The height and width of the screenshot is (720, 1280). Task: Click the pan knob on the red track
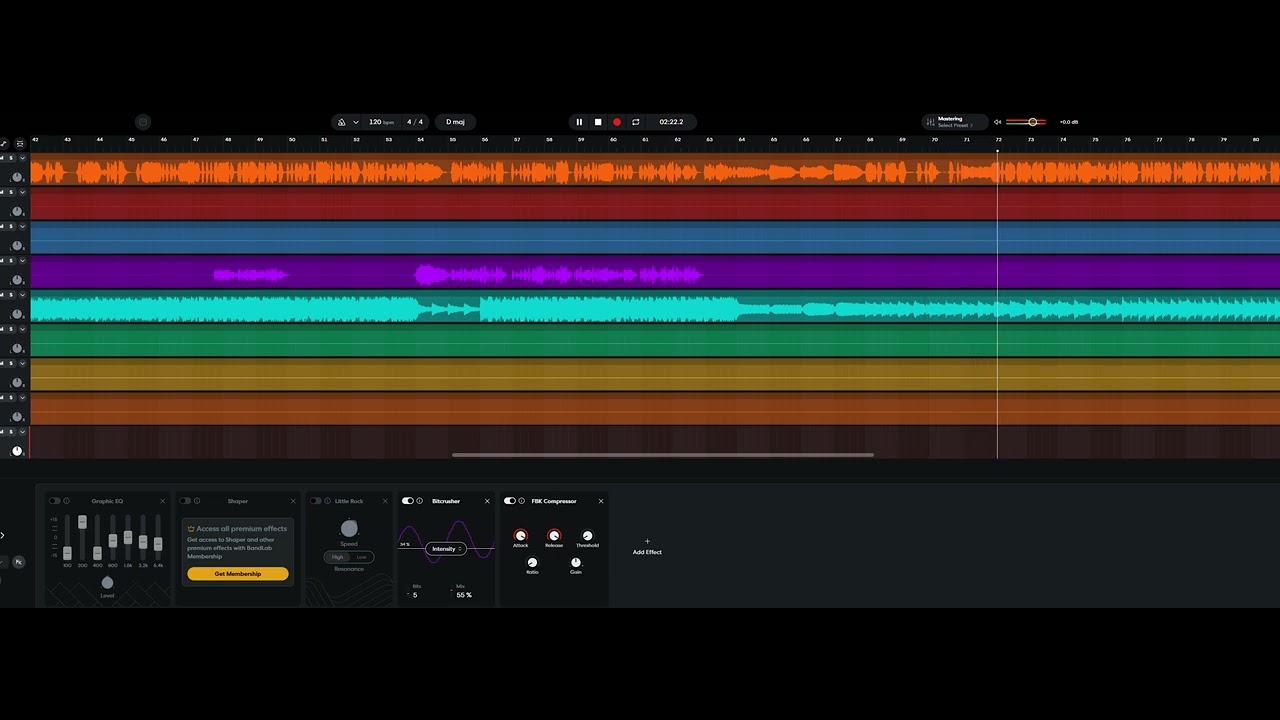coord(17,211)
